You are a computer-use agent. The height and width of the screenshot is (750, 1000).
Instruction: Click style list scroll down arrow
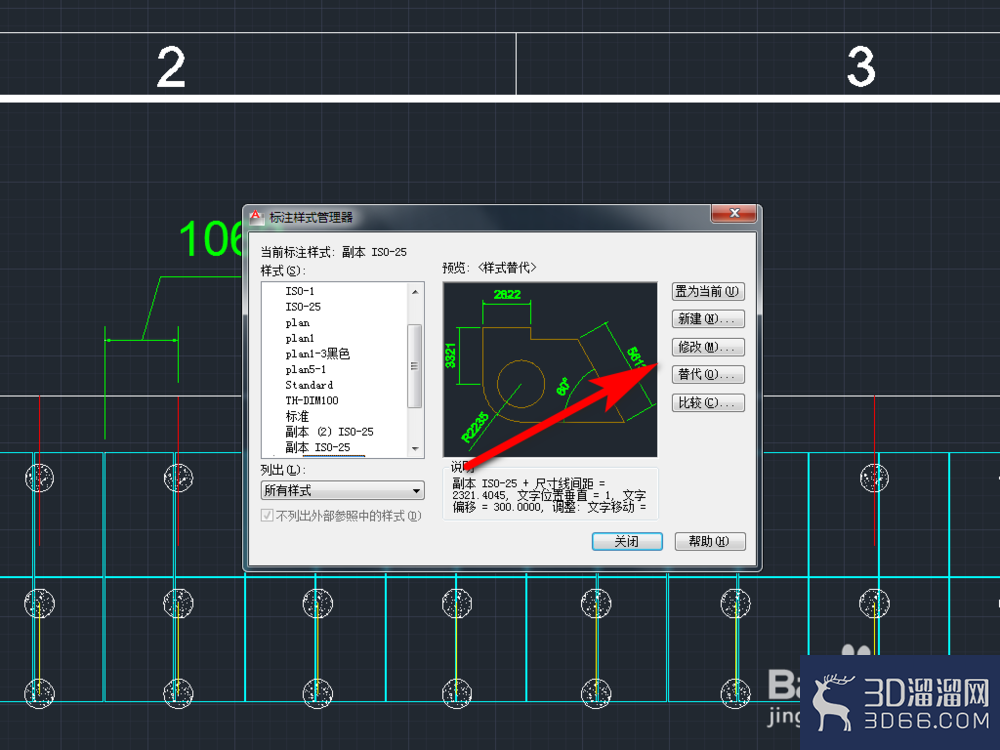point(415,449)
